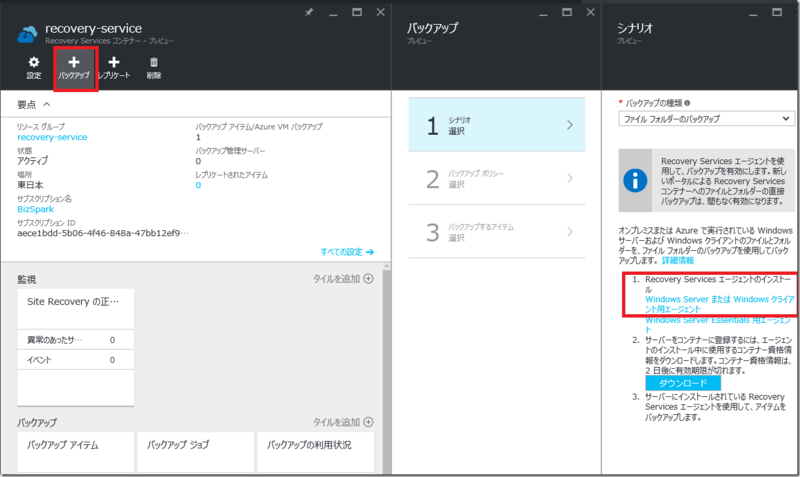This screenshot has width=800, height=477.
Task: Maximize the シナリオ blade
Action: tap(777, 12)
